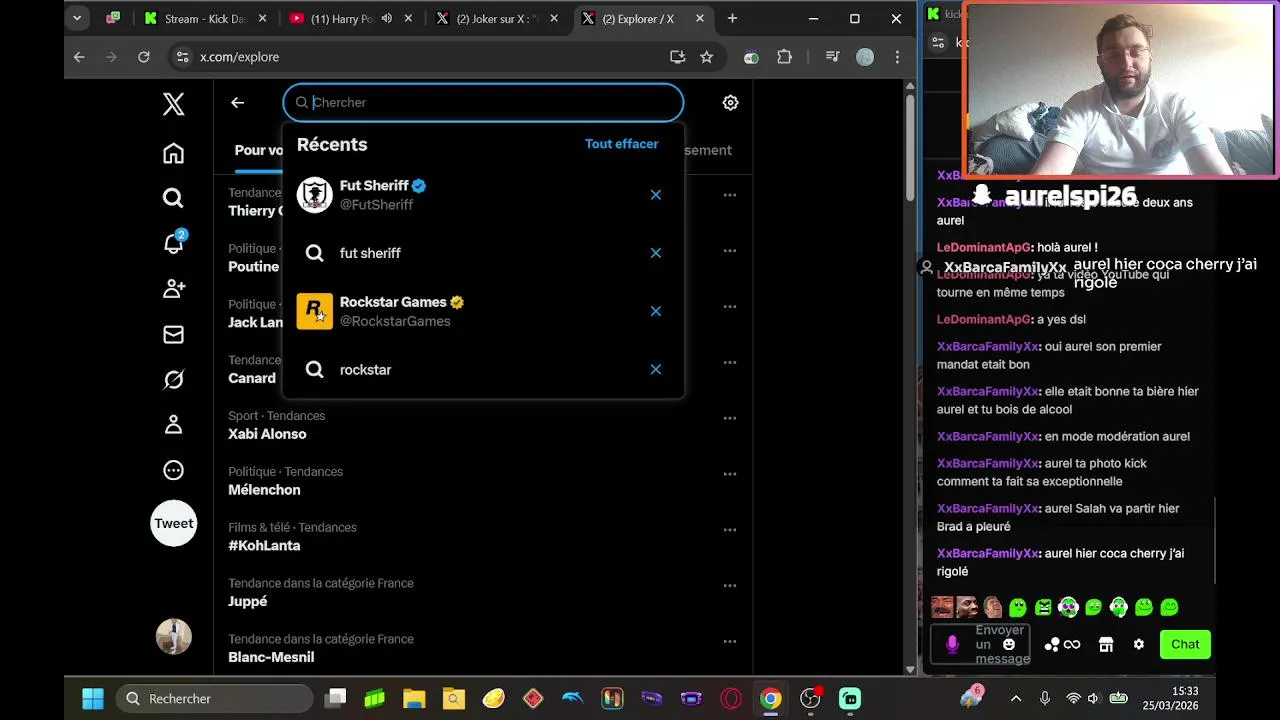The width and height of the screenshot is (1280, 720).
Task: Open Messages envelope in X sidebar
Action: click(x=174, y=334)
